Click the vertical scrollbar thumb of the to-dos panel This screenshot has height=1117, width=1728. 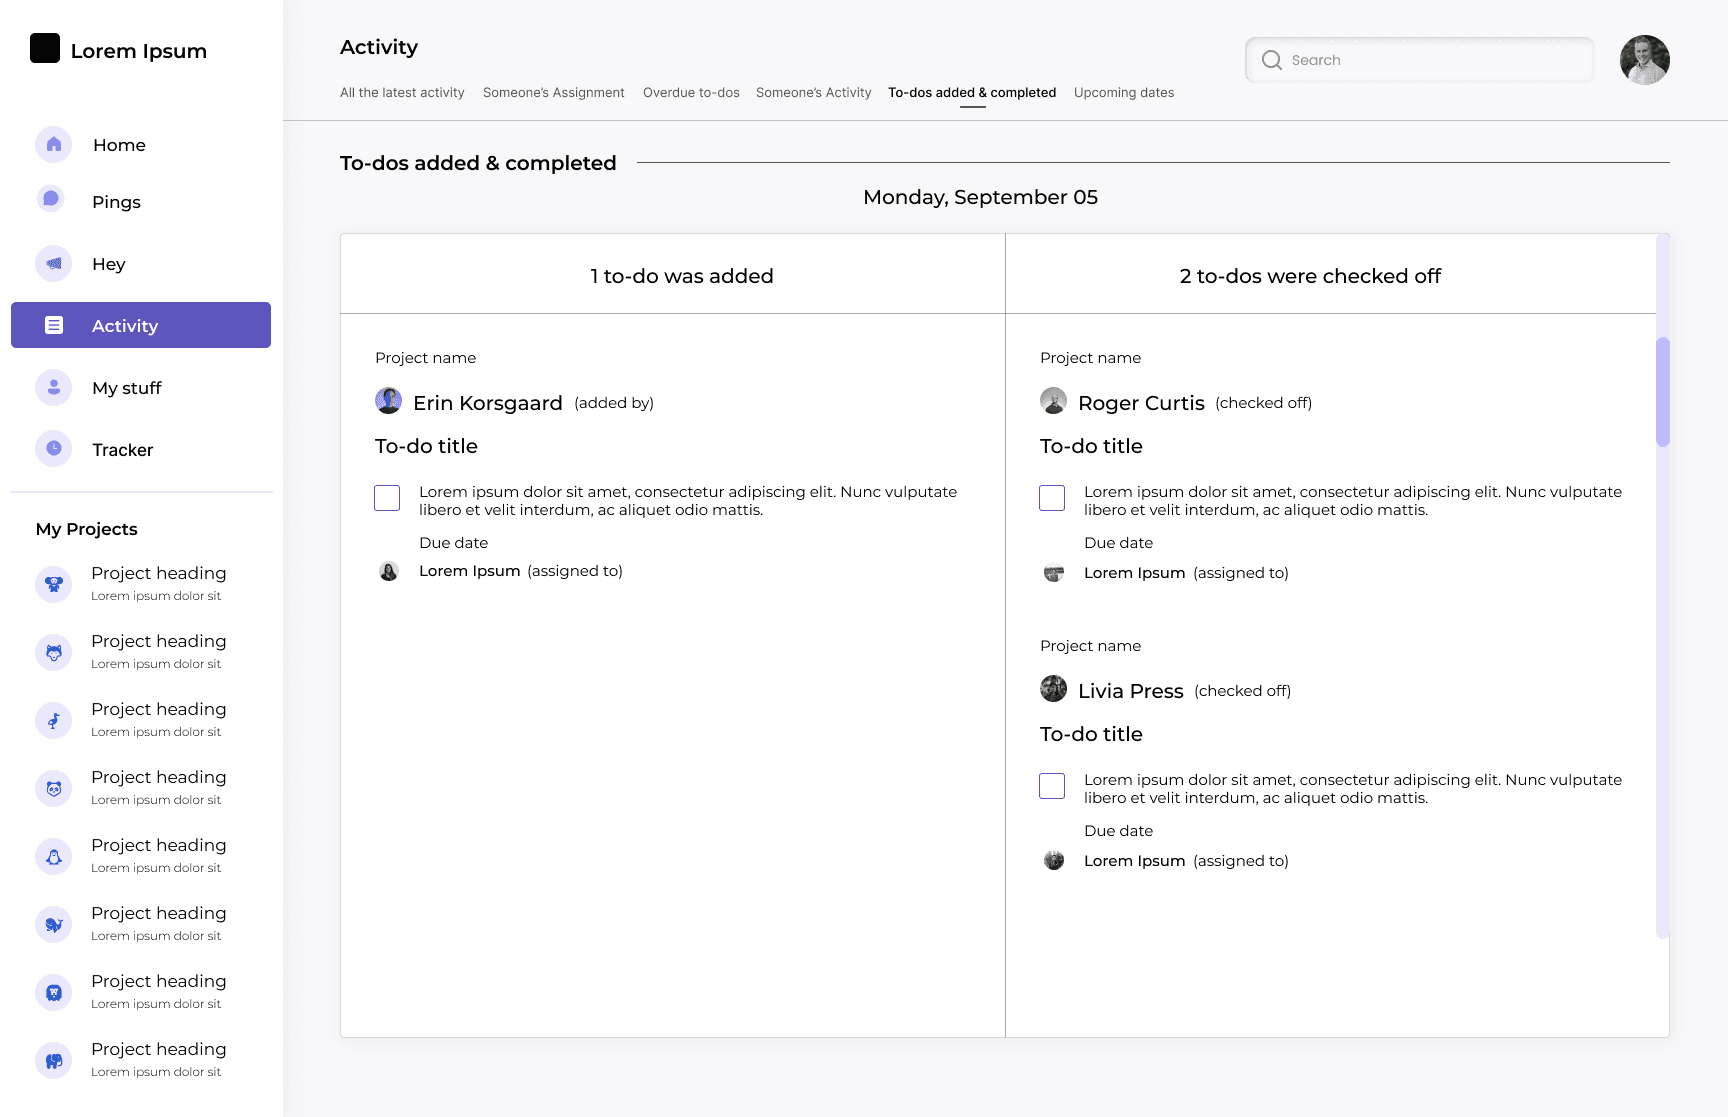[1663, 392]
